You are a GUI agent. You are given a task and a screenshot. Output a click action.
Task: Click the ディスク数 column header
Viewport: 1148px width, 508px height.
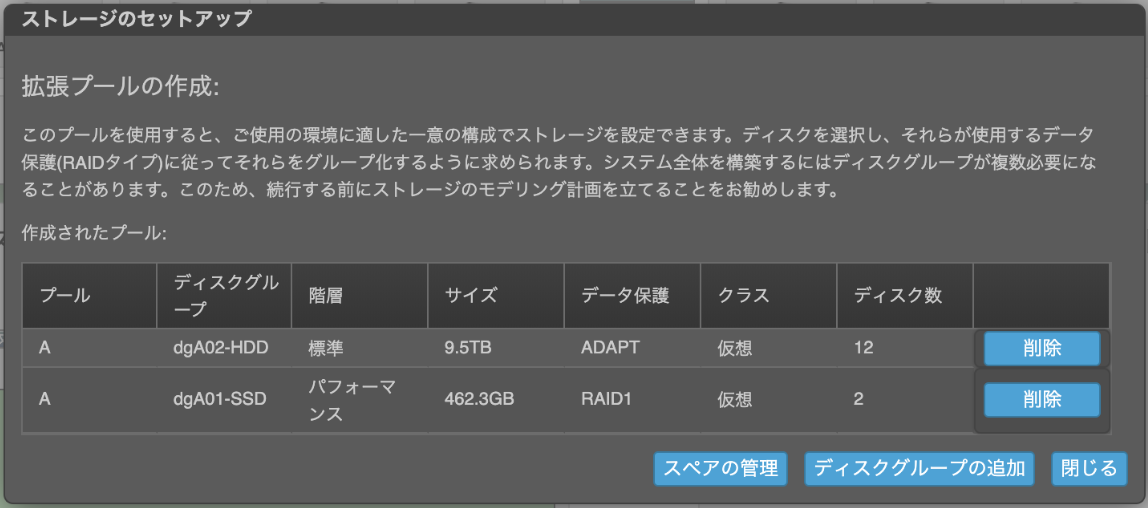pos(904,296)
